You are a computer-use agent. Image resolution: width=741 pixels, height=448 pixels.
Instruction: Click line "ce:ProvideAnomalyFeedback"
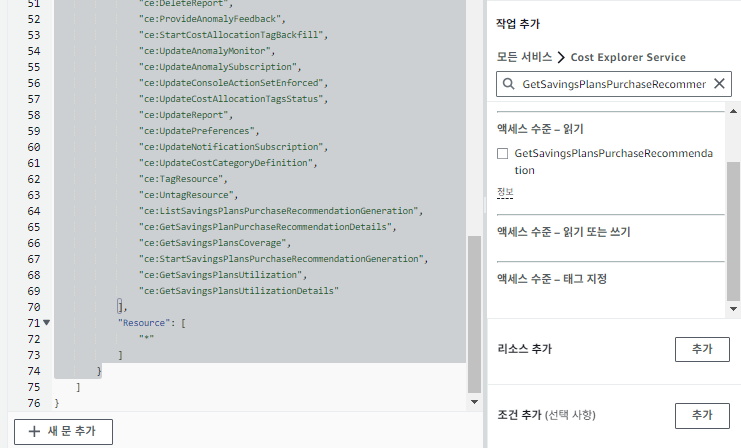point(212,19)
